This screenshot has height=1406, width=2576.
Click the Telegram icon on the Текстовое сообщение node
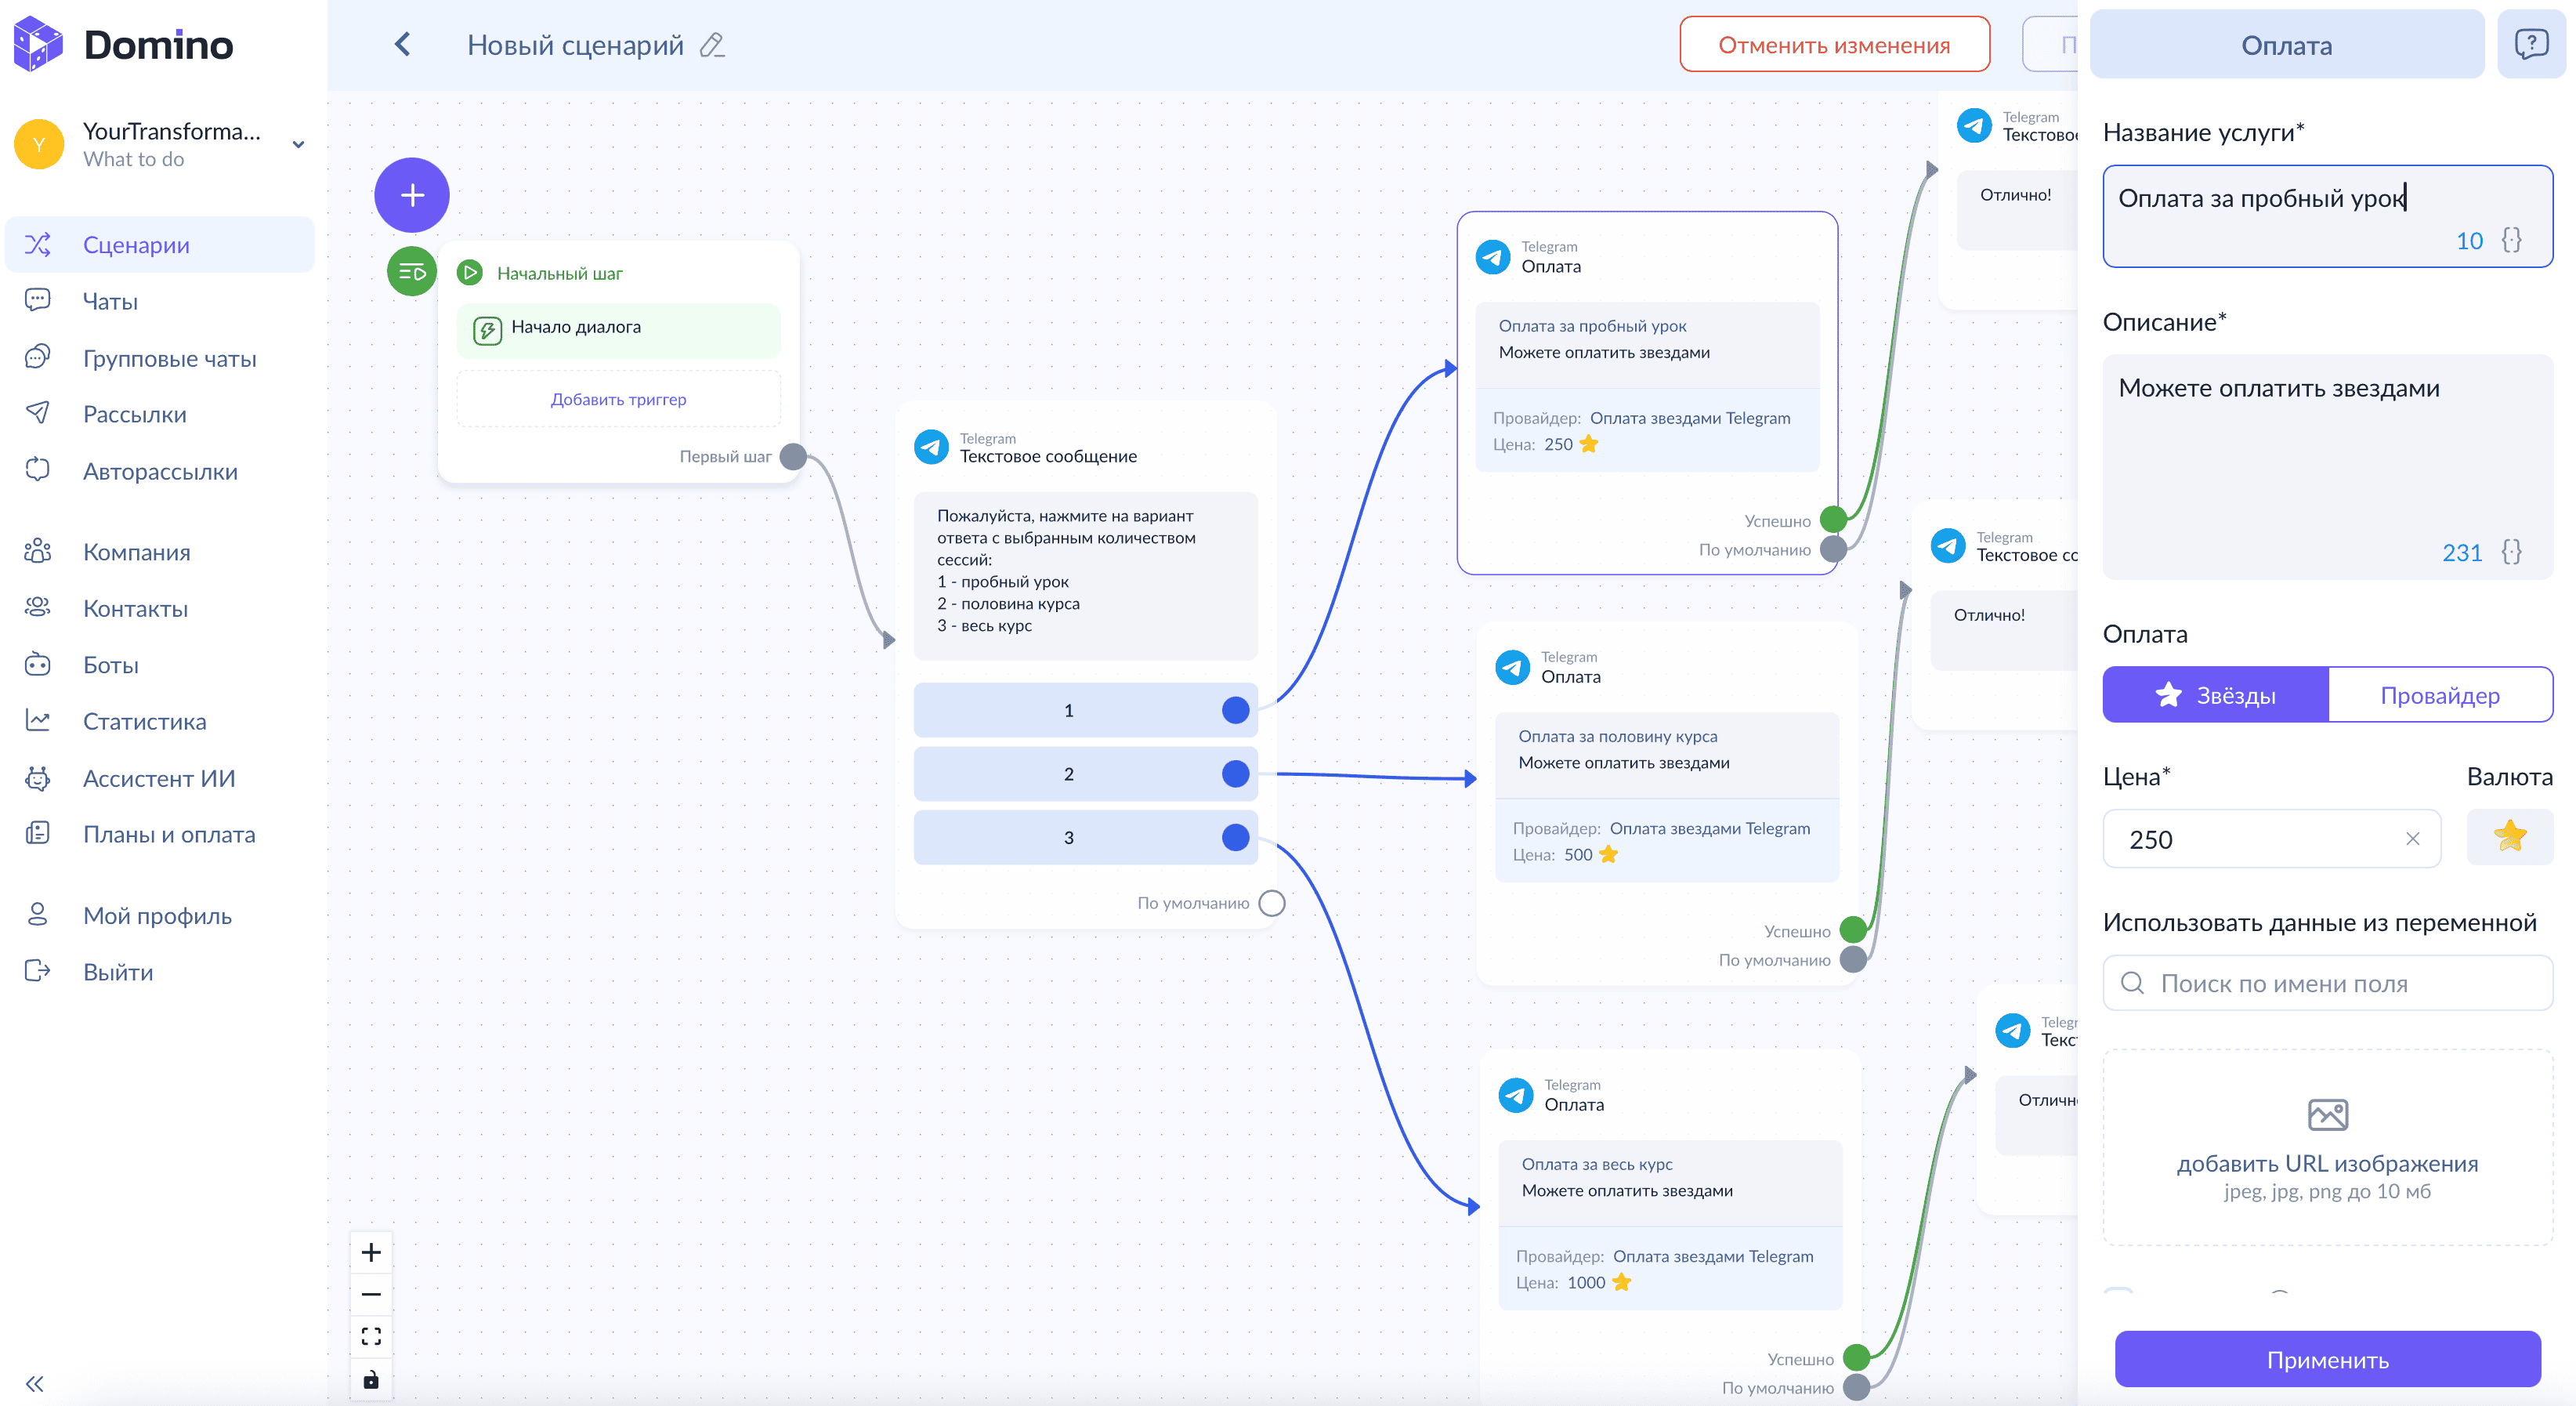(931, 447)
